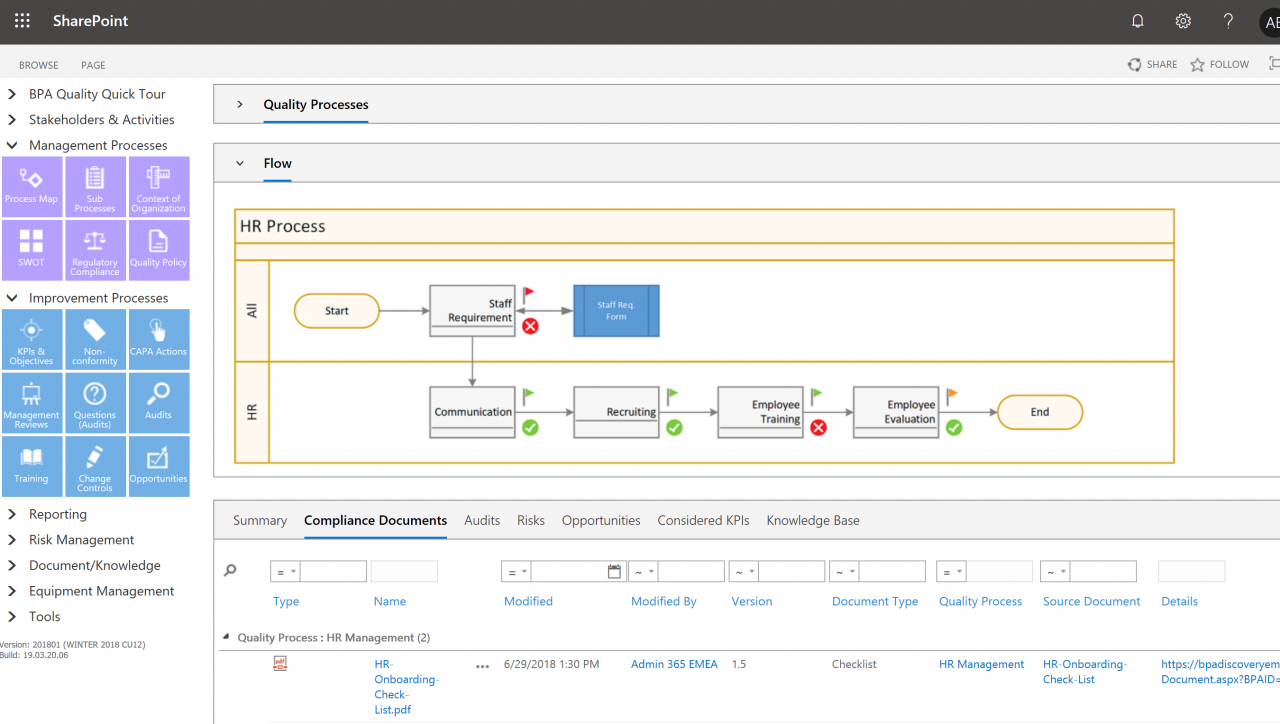Click the PDF file type icon in the documents list

[x=280, y=663]
